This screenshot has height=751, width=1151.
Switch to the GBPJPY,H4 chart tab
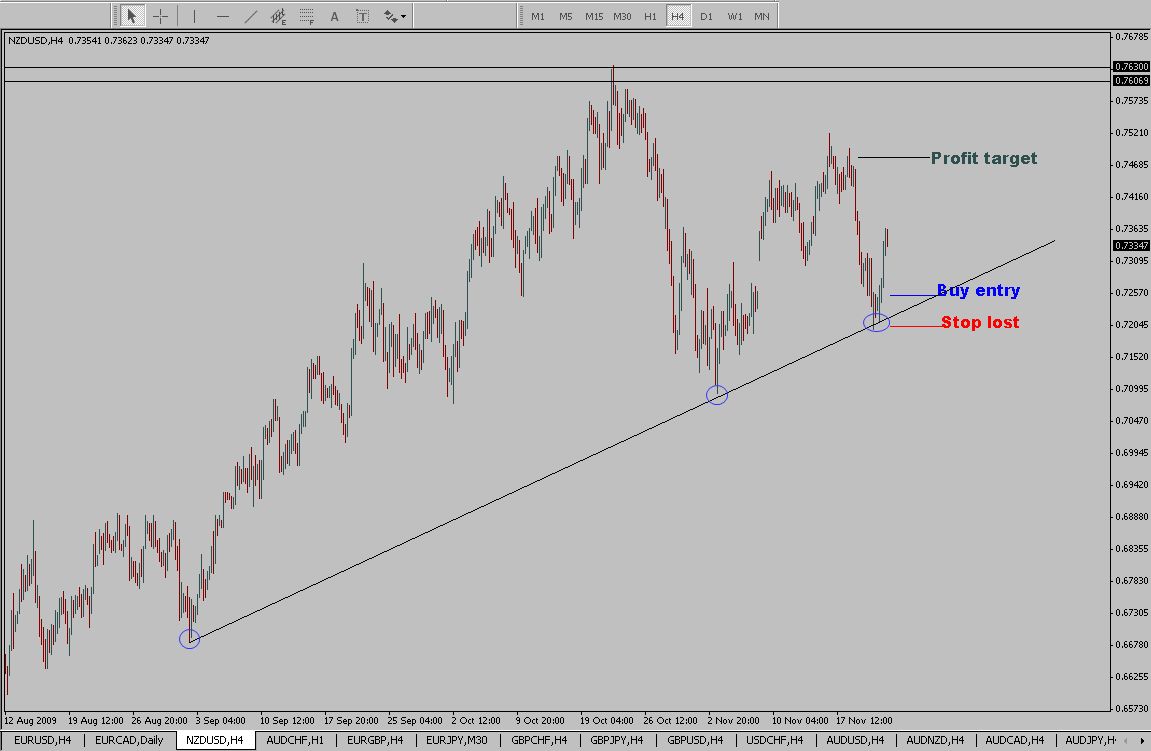(x=615, y=740)
